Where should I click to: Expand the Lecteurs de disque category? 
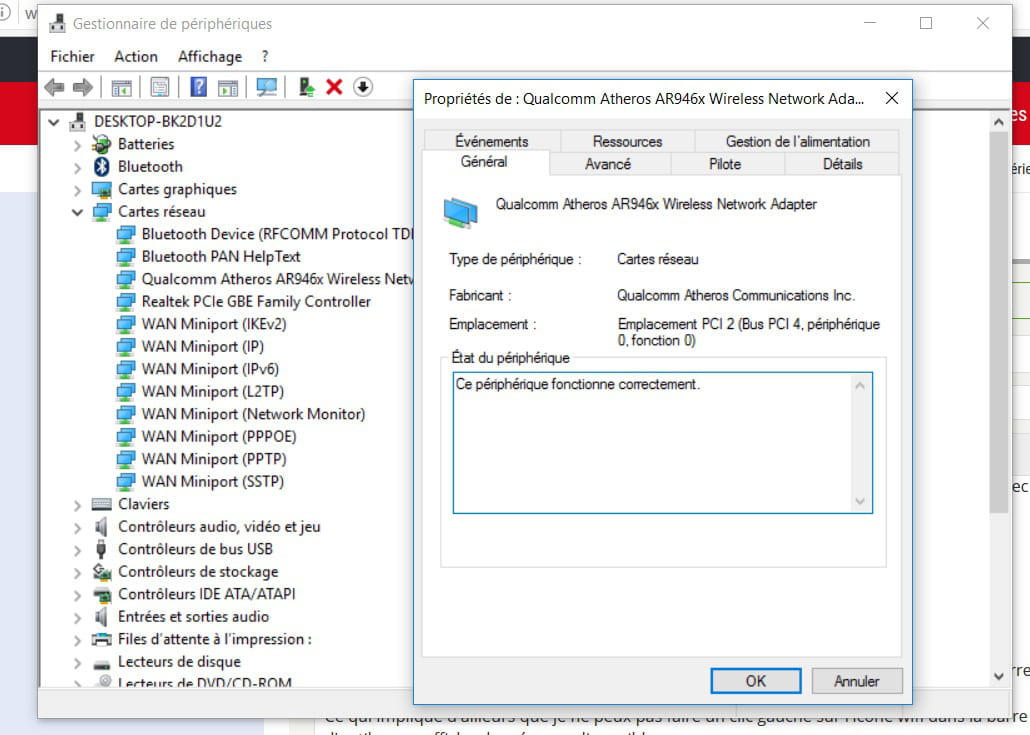coord(78,662)
